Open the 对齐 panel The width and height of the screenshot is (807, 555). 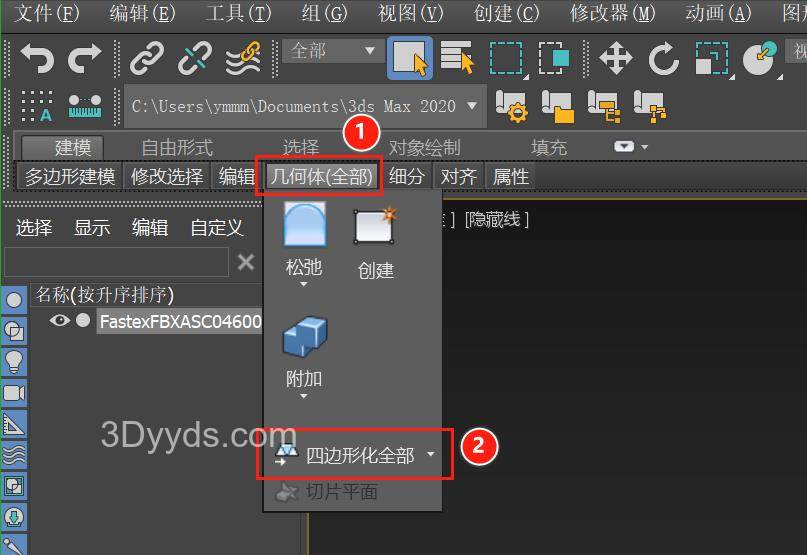click(459, 177)
